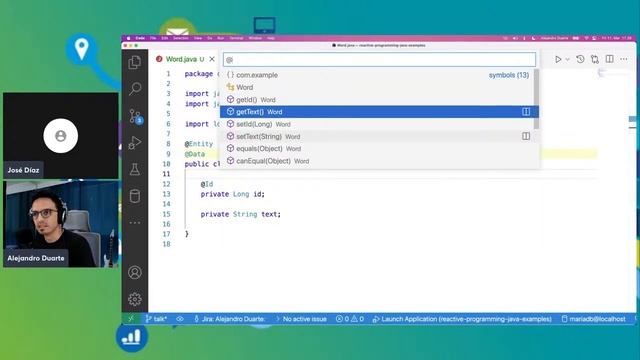This screenshot has width=640, height=360.
Task: Open the Edit menu in menu bar
Action: coord(164,38)
